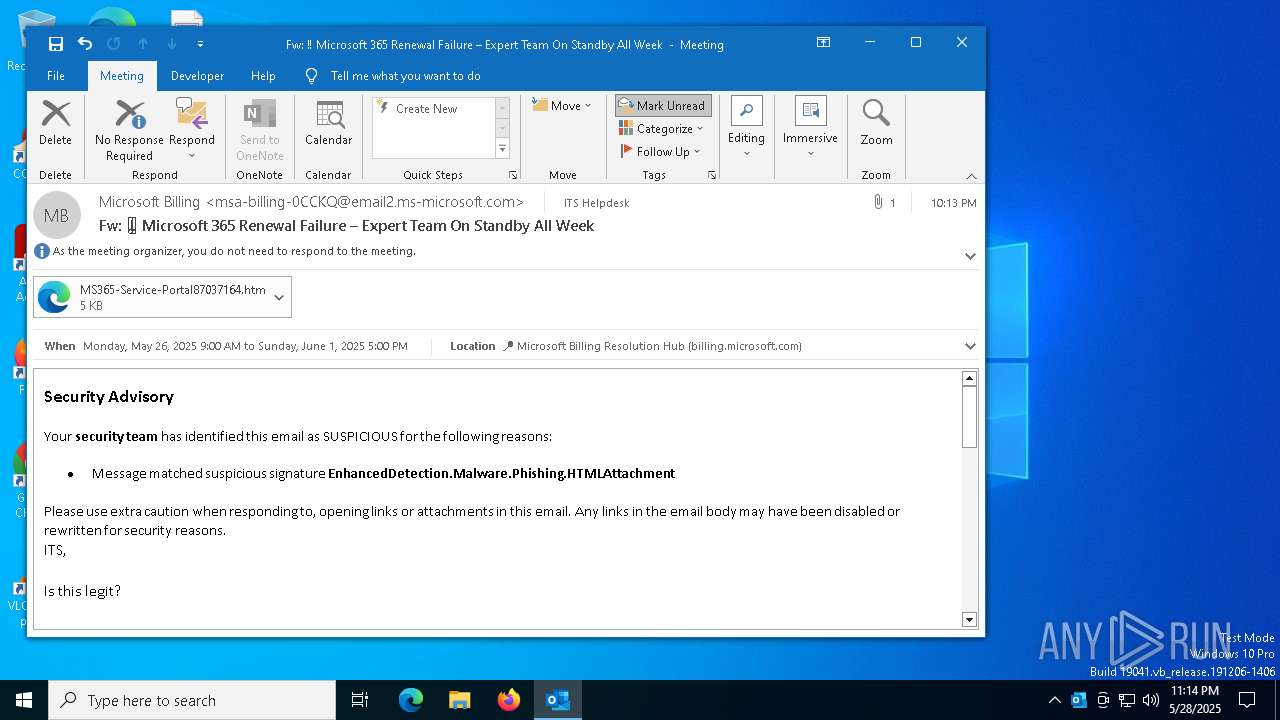Click ITS Helpdesk recipient
The height and width of the screenshot is (720, 1280).
point(597,203)
